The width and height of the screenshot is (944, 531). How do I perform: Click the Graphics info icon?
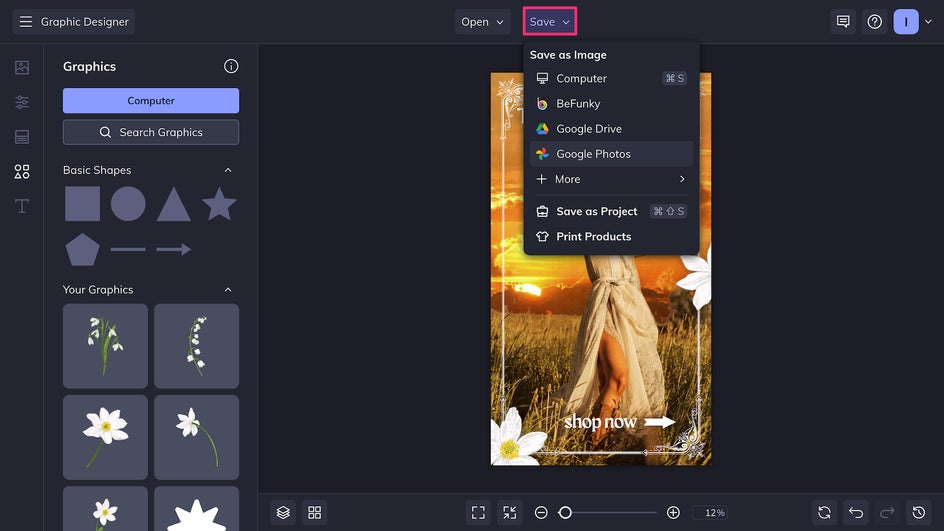pos(231,66)
